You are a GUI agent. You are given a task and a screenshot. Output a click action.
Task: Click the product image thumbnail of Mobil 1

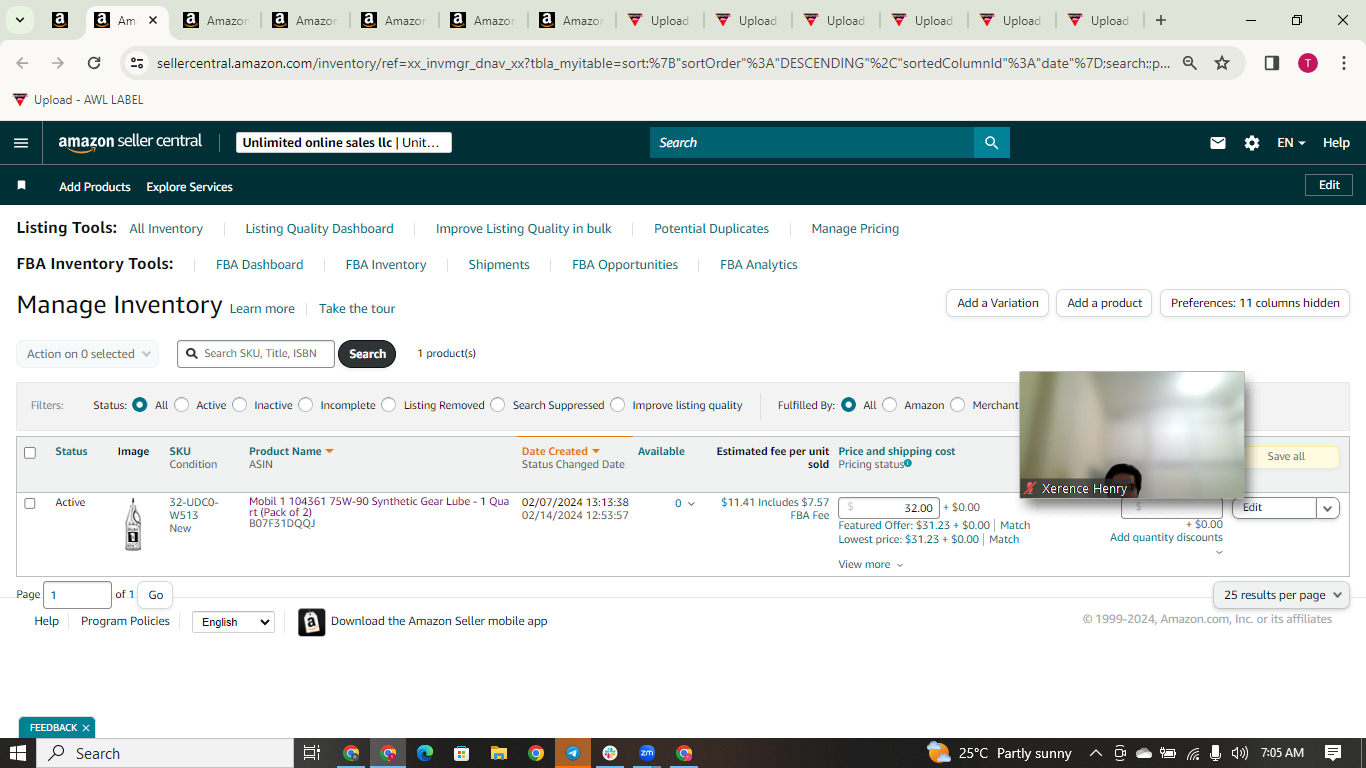133,524
